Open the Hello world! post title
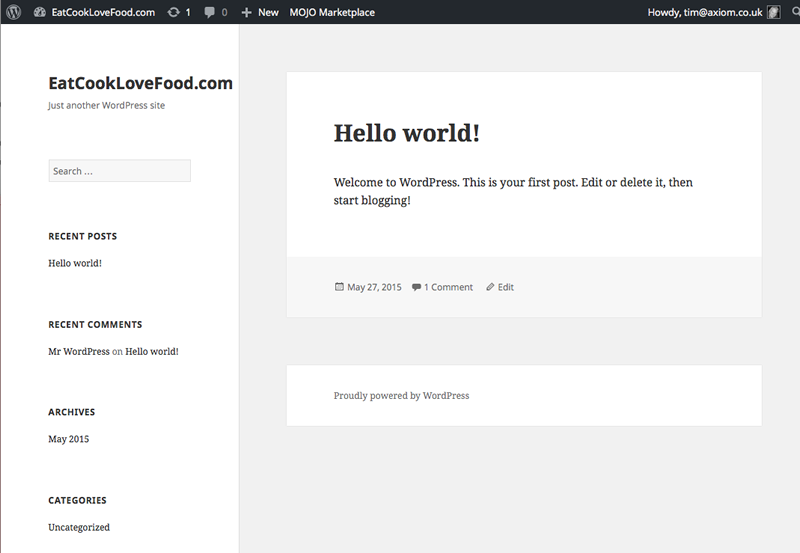Image resolution: width=800 pixels, height=553 pixels. point(407,133)
